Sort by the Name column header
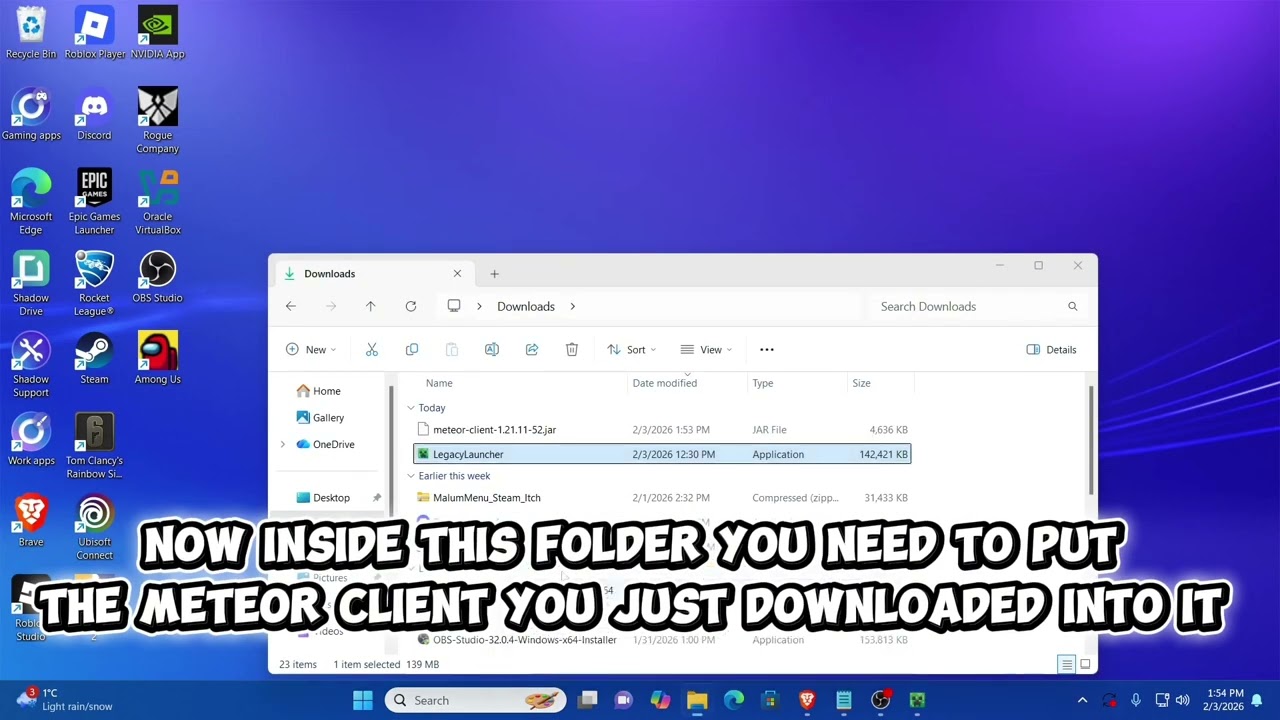 click(439, 383)
